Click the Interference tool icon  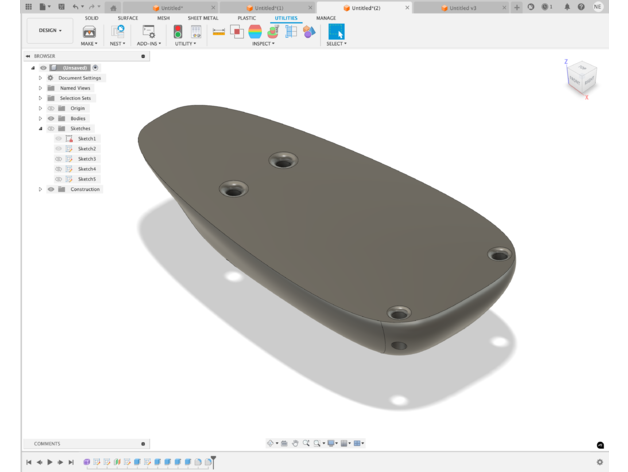237,32
